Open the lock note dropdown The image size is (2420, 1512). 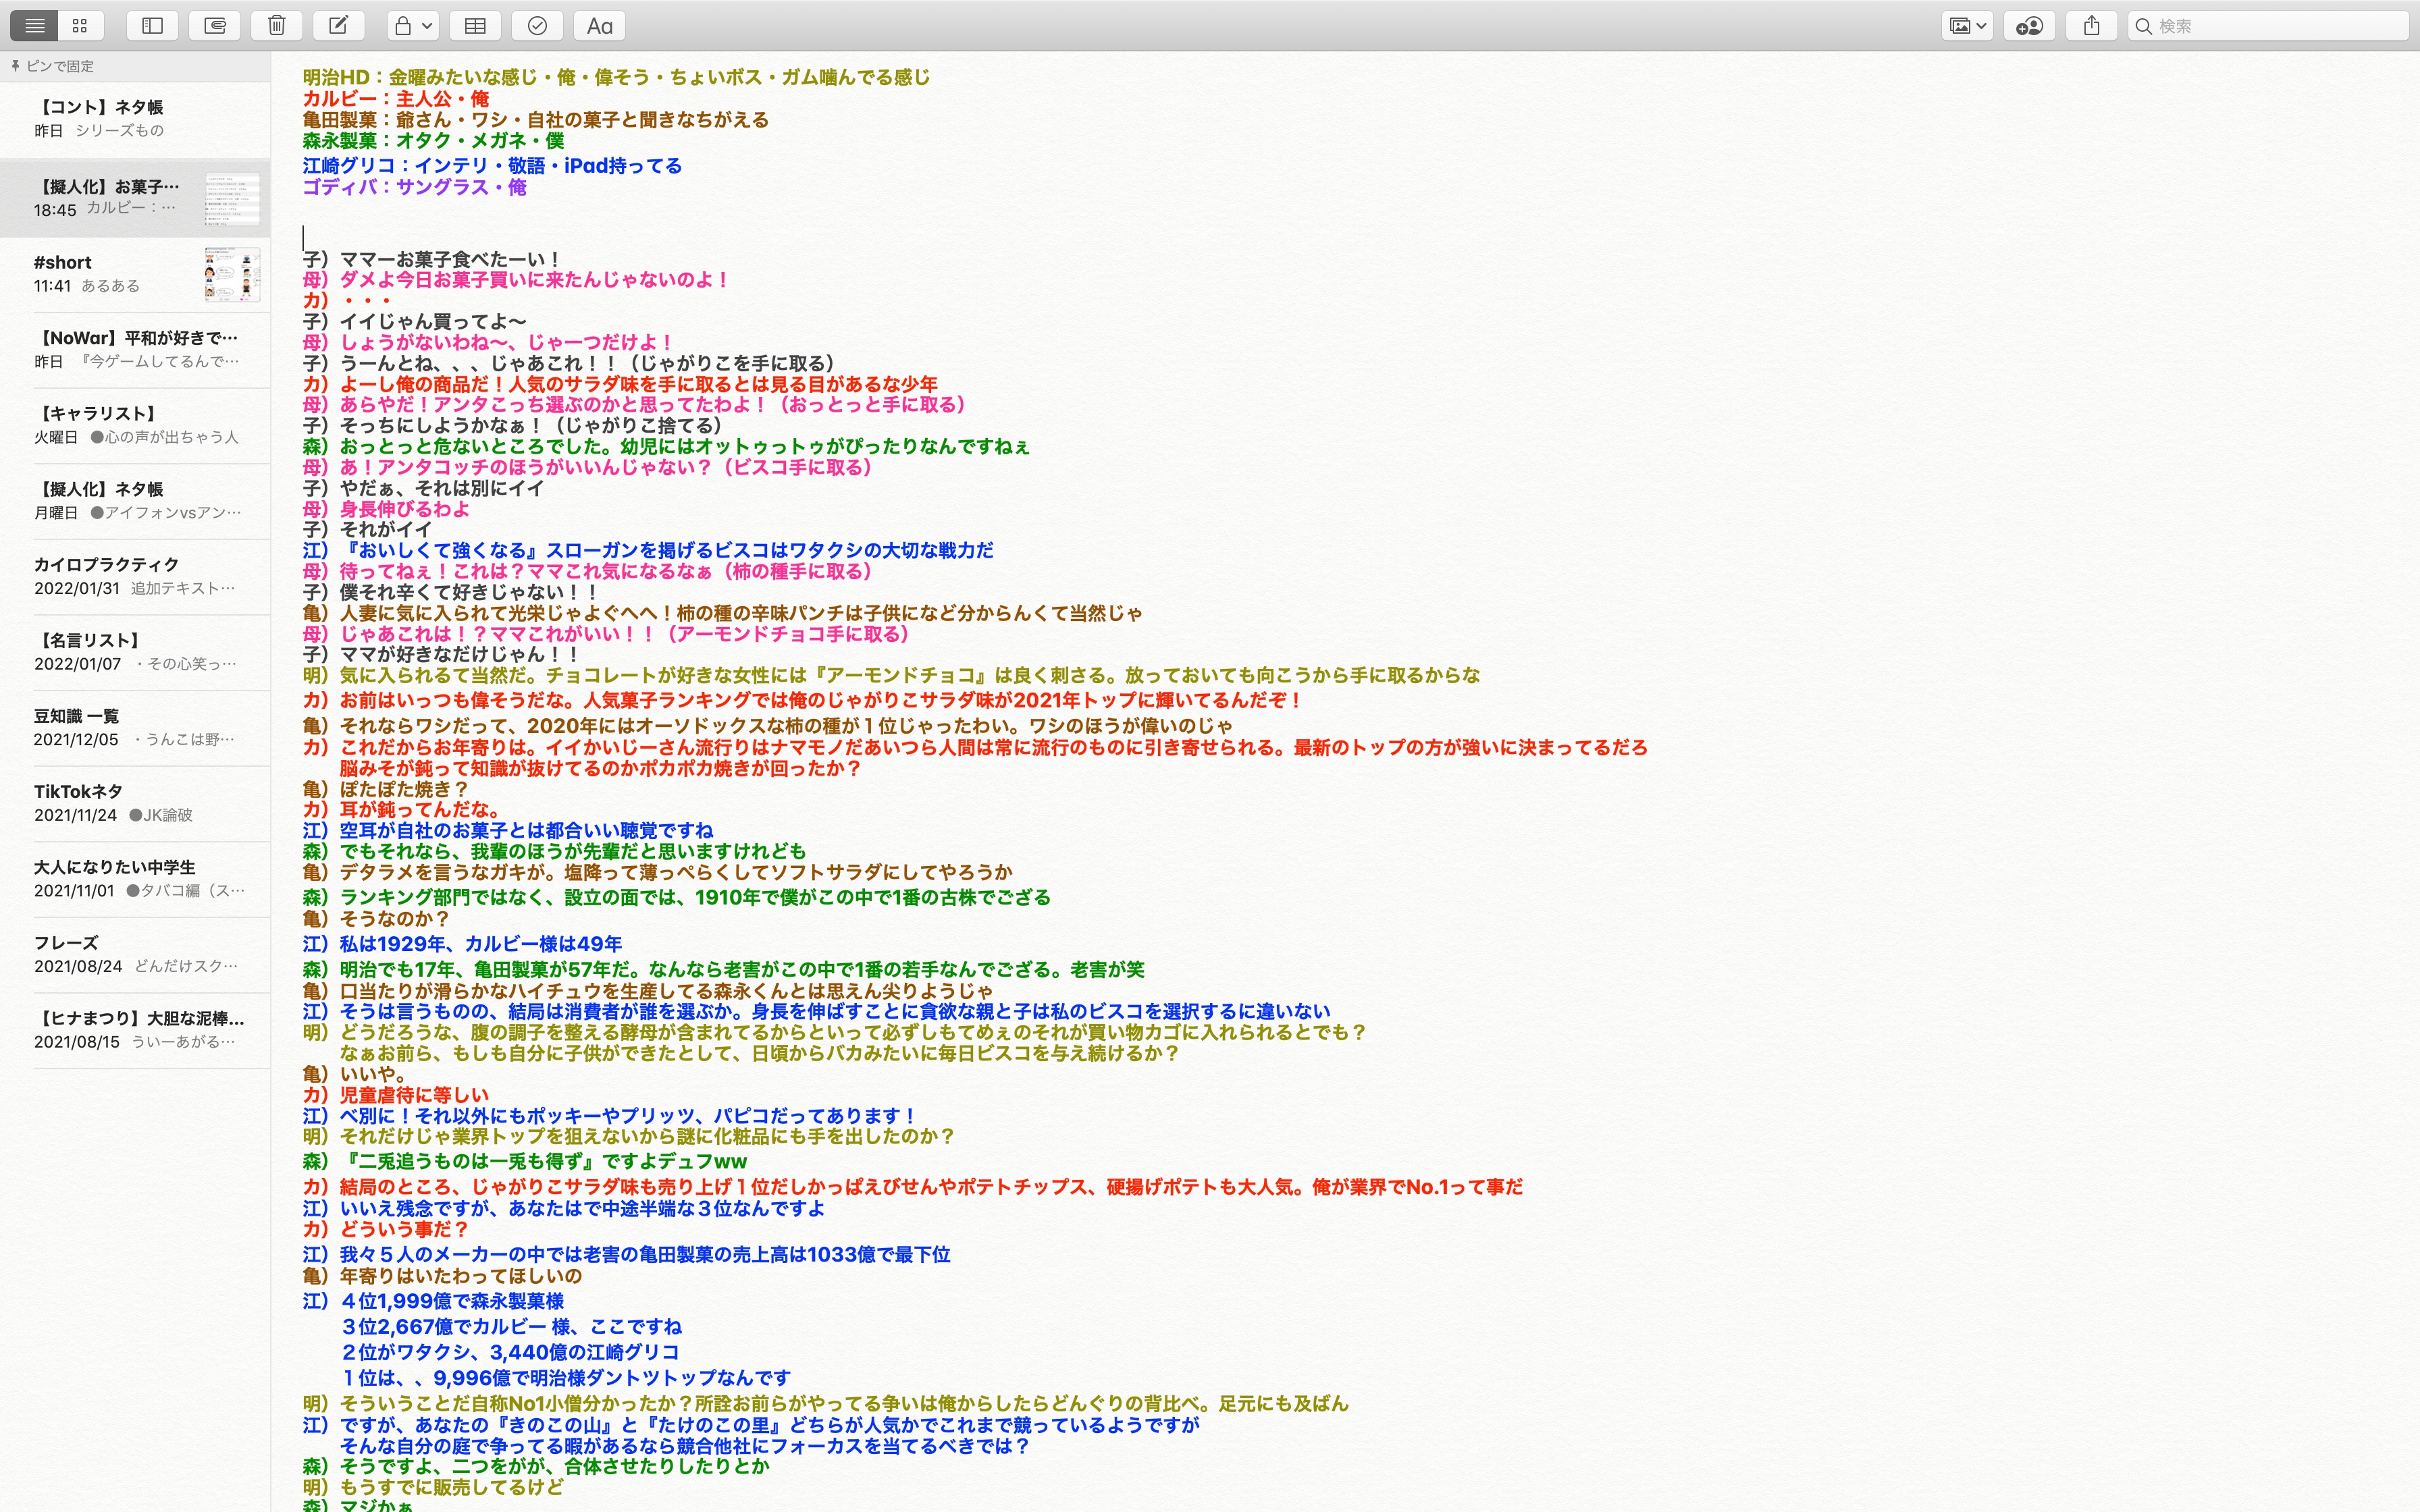412,26
